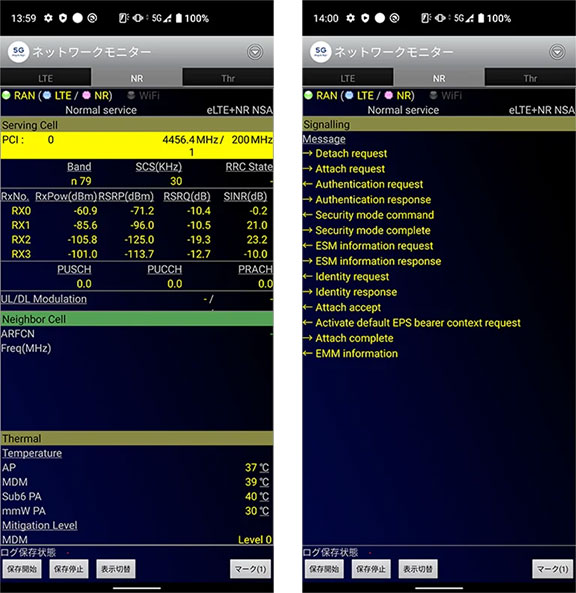Tap the yellow PCI serving cell row
The height and width of the screenshot is (593, 576).
coord(137,146)
